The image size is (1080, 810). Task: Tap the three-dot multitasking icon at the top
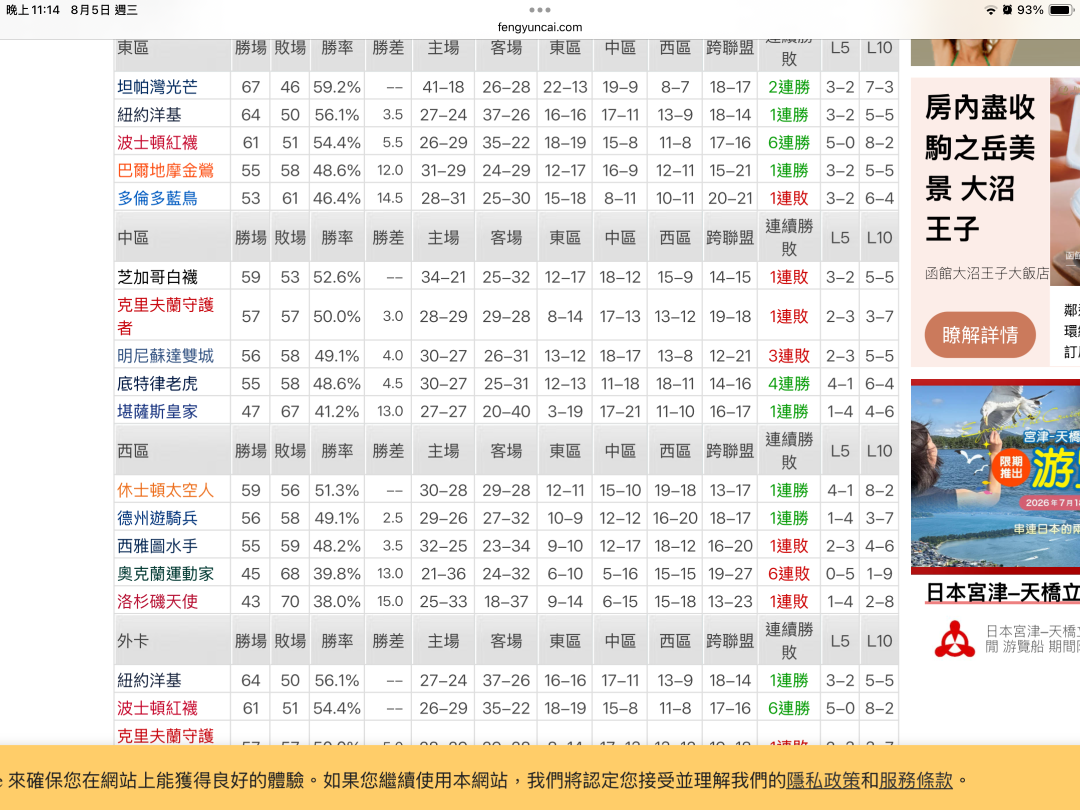pos(539,10)
